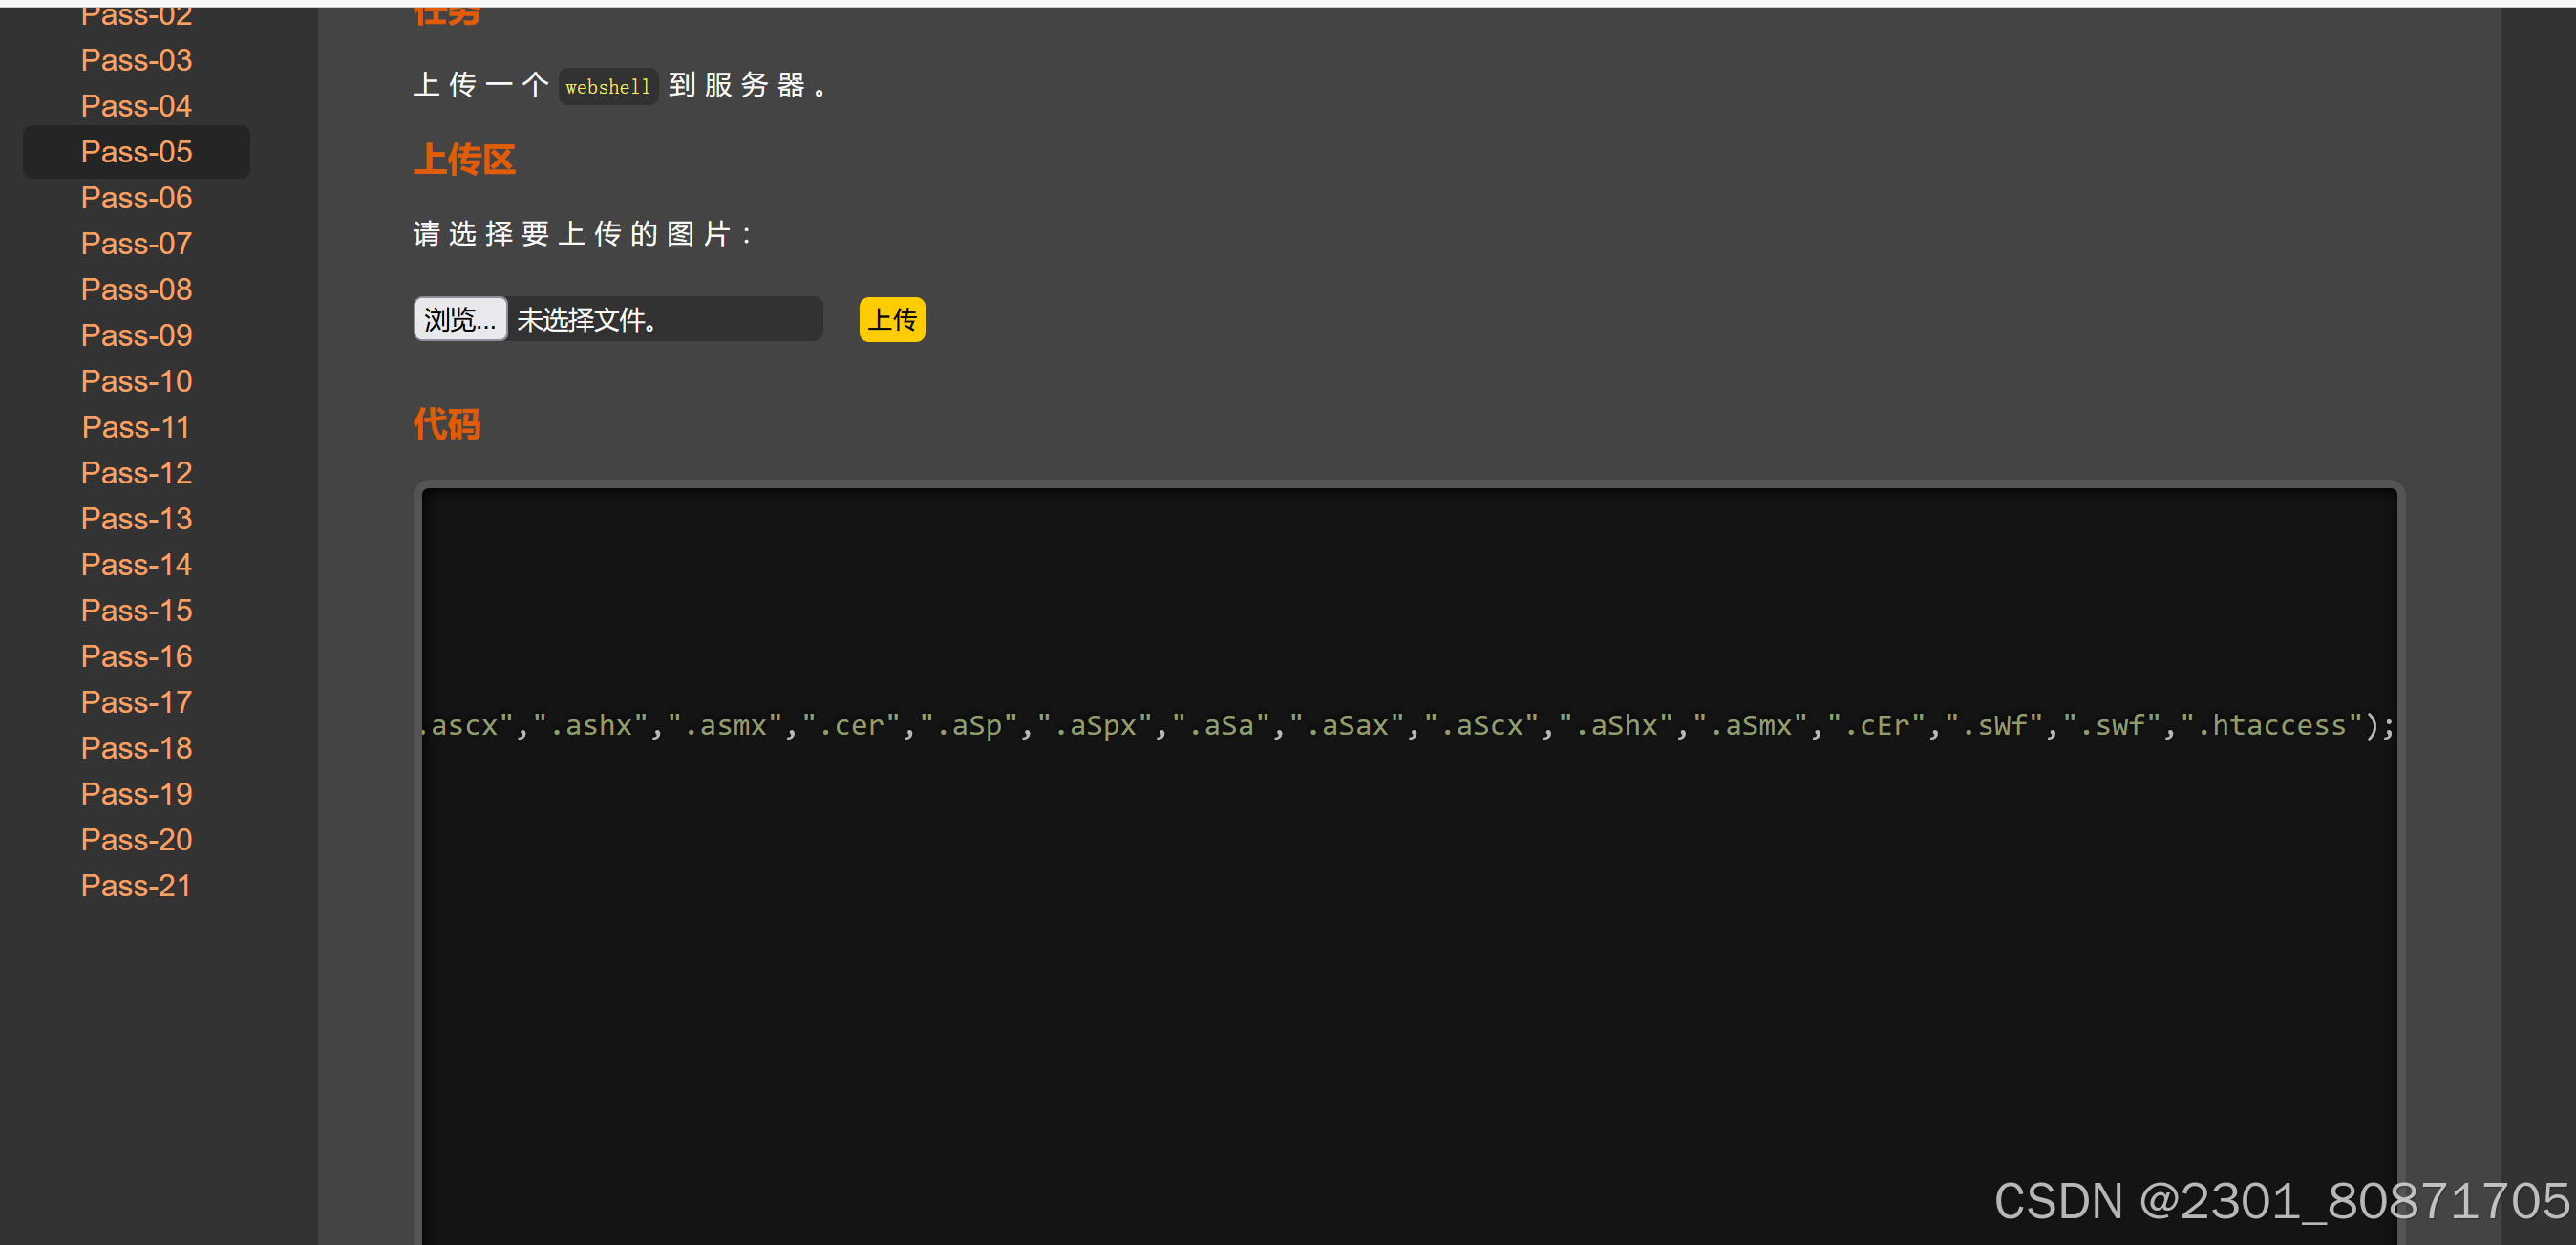Go to Pass-15 in sidebar

[136, 611]
